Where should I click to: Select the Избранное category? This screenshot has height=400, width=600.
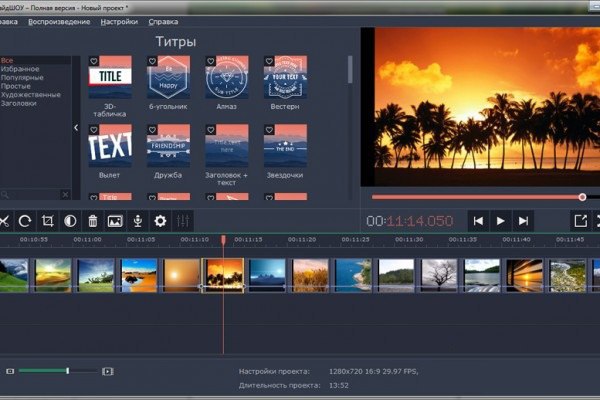(x=20, y=69)
